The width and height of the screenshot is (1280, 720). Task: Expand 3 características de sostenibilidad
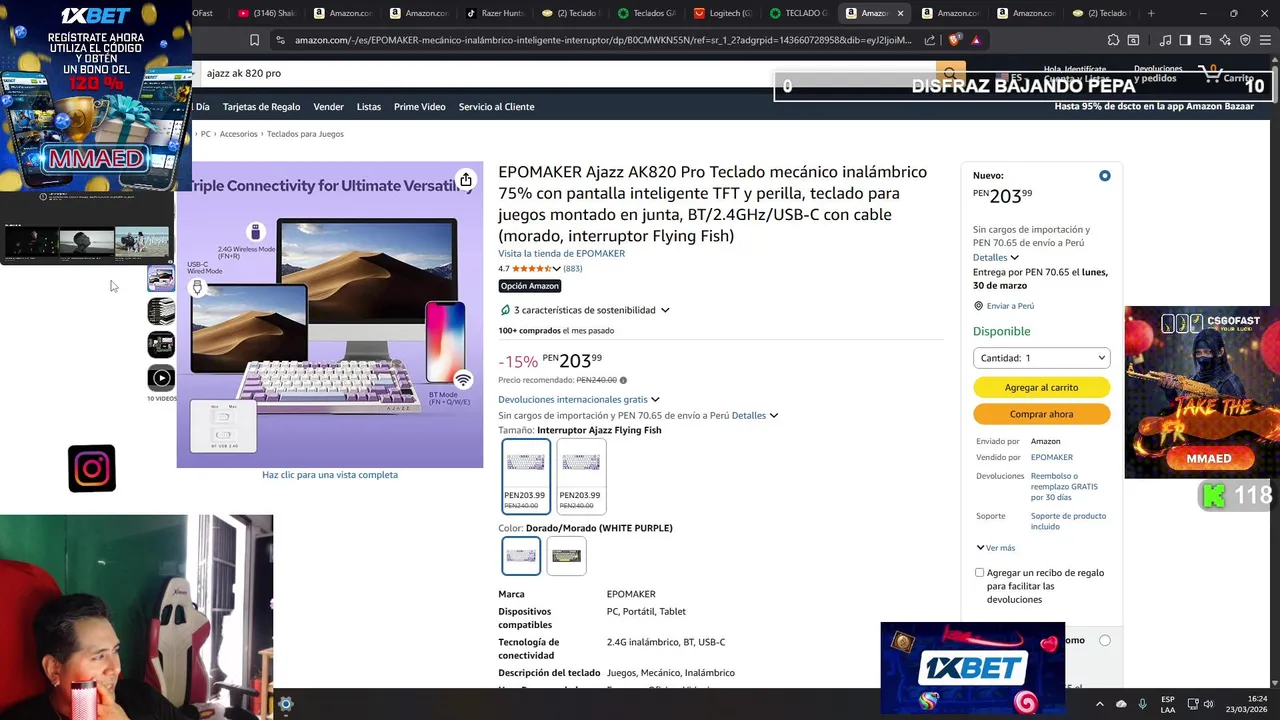tap(591, 310)
